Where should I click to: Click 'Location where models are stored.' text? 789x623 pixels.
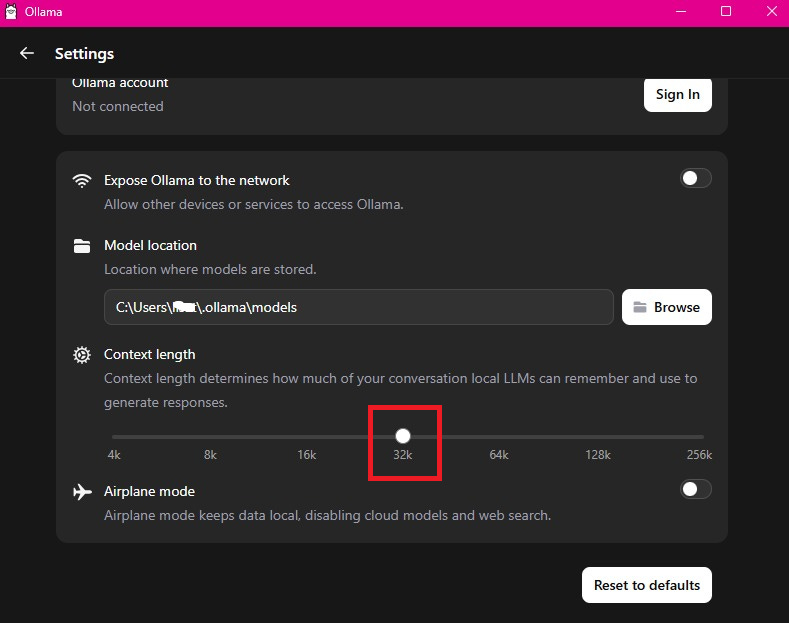(210, 269)
